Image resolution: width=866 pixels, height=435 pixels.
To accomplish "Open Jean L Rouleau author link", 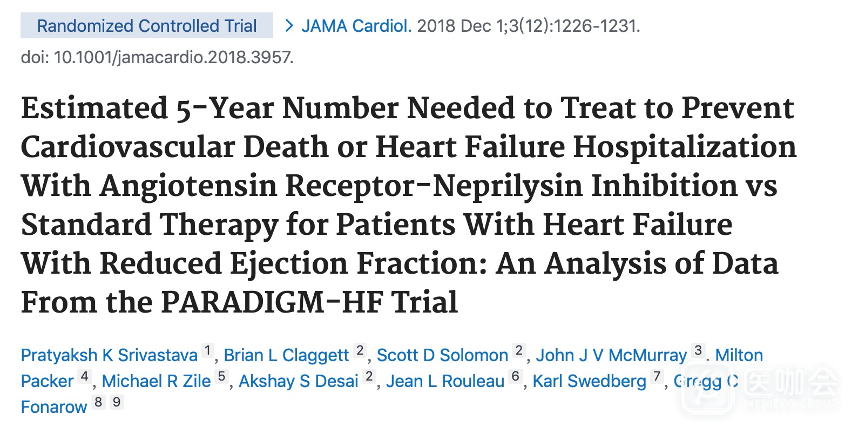I will pos(445,381).
